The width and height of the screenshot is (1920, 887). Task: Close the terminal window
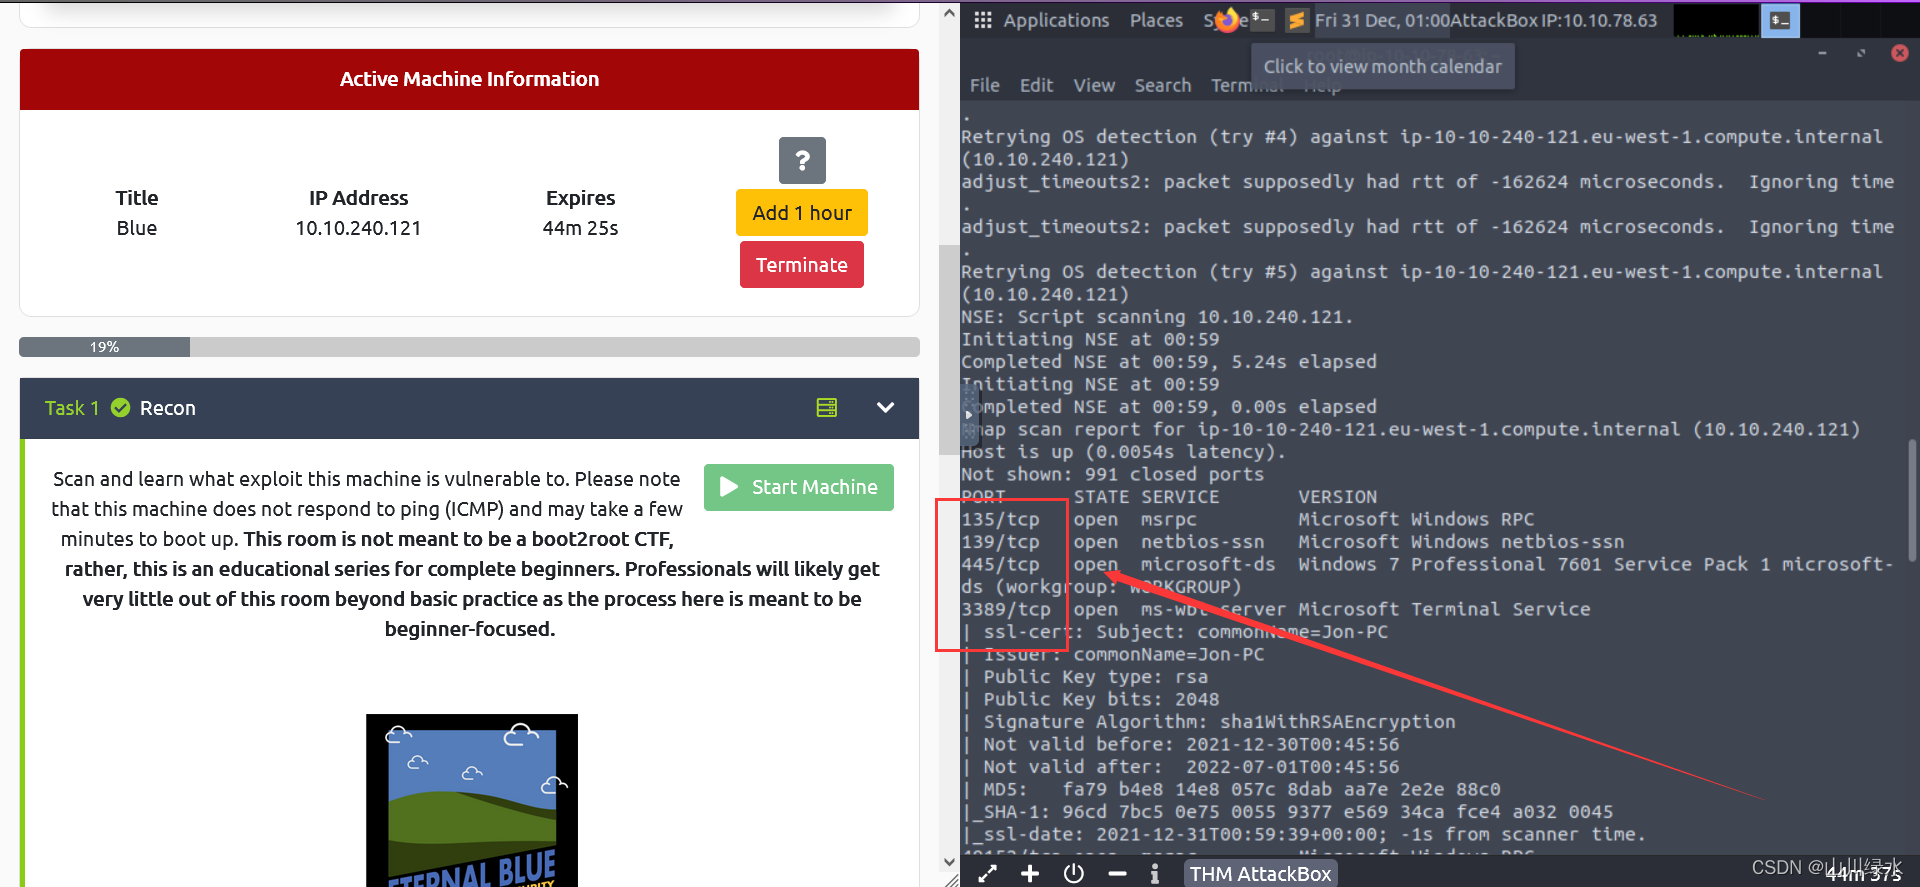coord(1900,53)
